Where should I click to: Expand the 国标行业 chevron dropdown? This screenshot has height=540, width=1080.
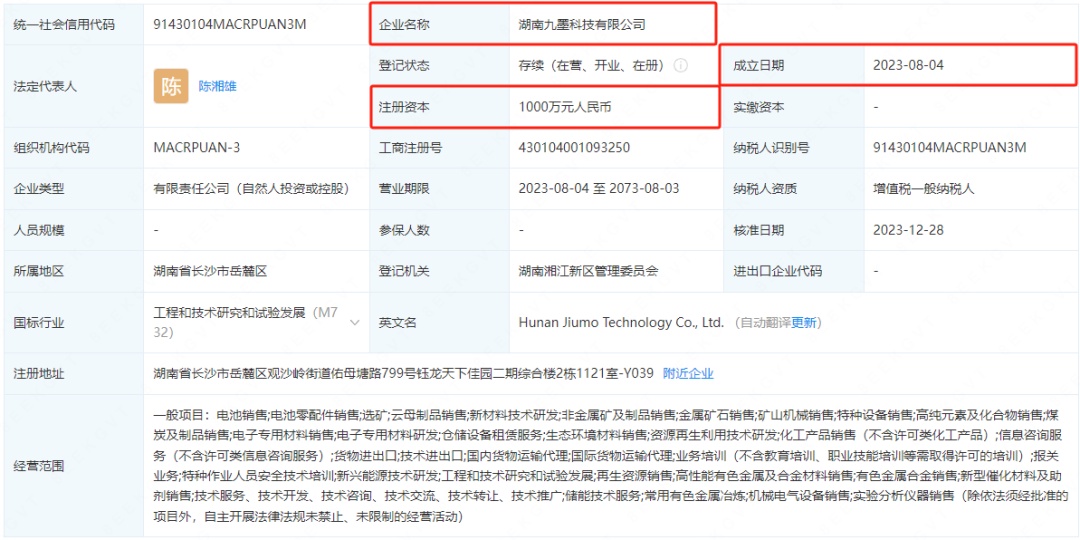coord(355,322)
